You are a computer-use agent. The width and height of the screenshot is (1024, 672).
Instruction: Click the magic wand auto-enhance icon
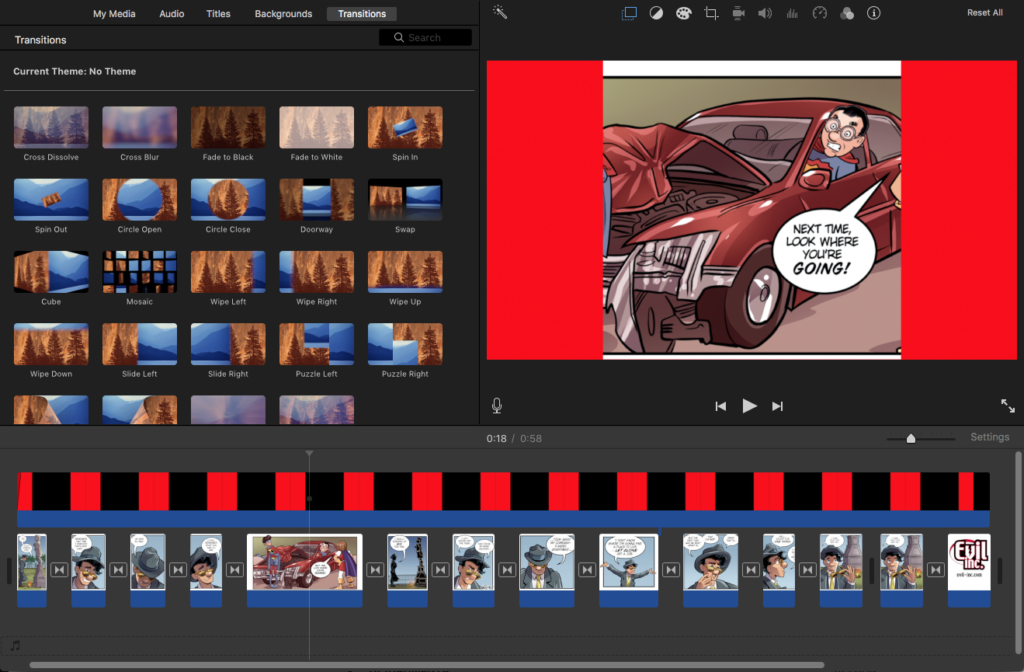tap(501, 13)
